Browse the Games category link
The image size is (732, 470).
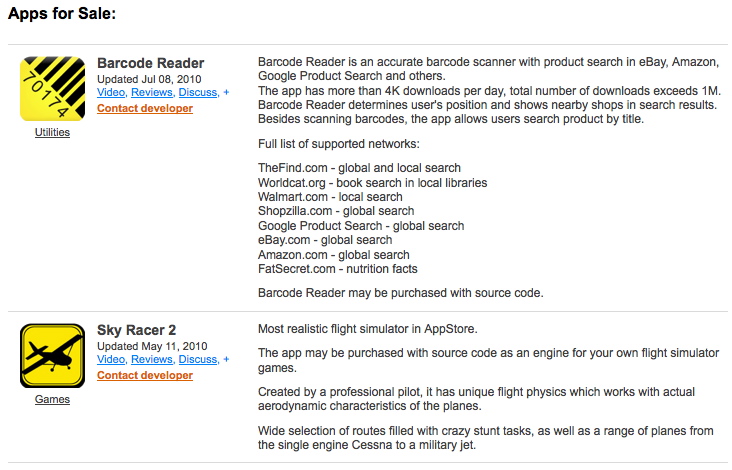pos(52,400)
